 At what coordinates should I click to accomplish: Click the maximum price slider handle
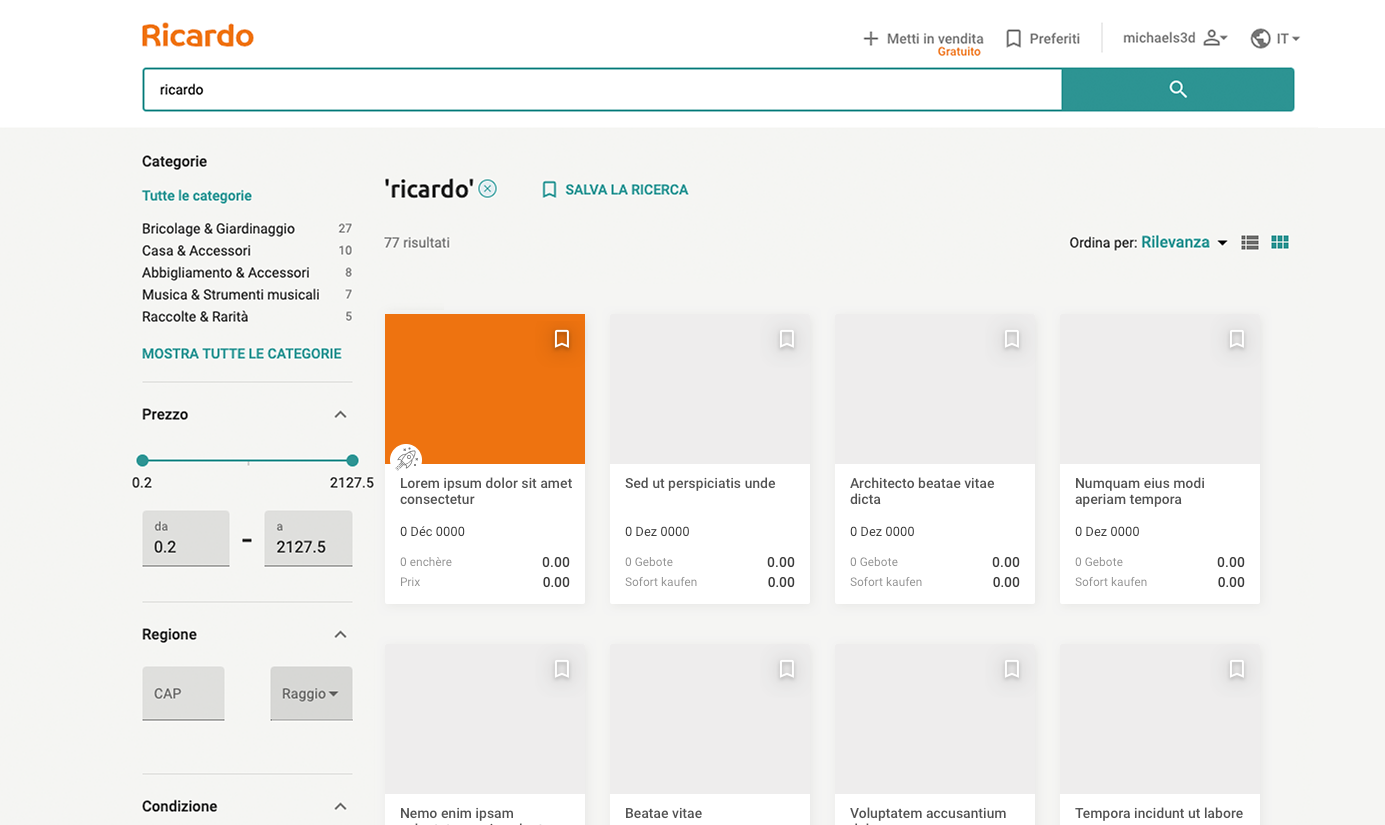point(352,460)
